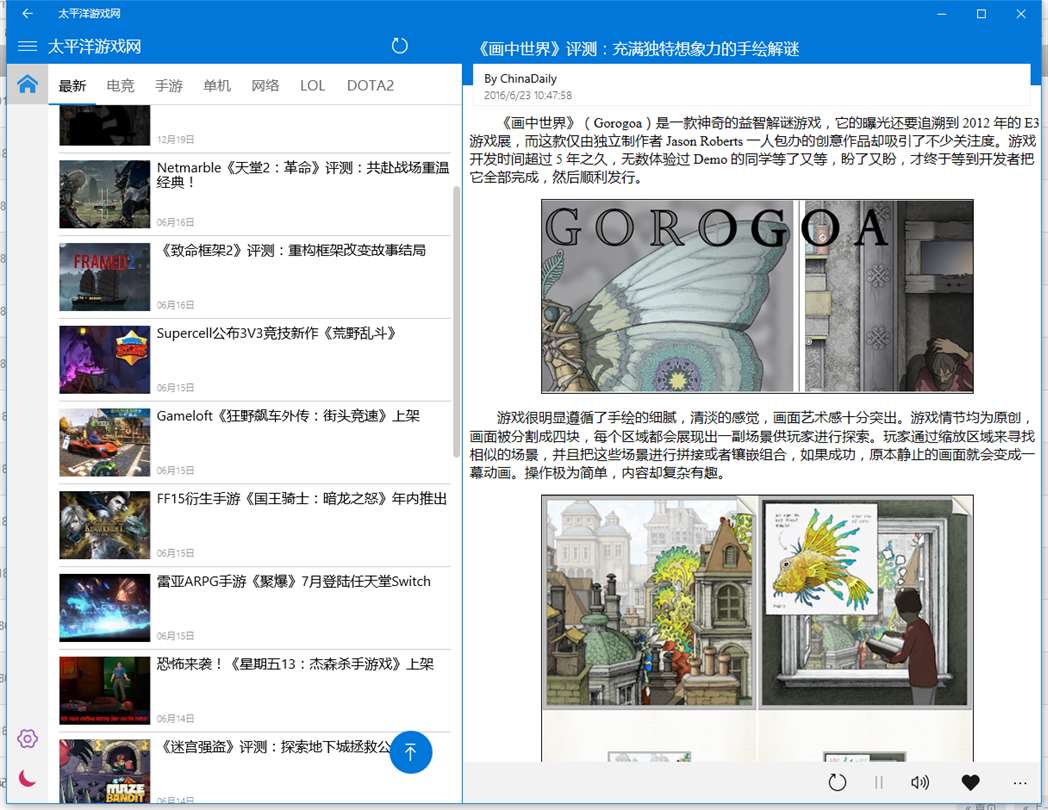Click the GOROGOA title image
Screen dimensions: 1048x810
tap(757, 296)
